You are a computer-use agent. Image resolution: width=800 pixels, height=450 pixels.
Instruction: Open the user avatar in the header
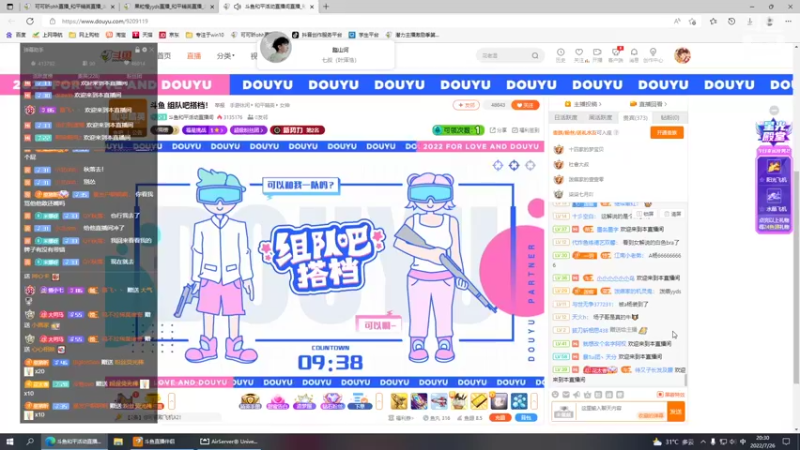coord(682,55)
